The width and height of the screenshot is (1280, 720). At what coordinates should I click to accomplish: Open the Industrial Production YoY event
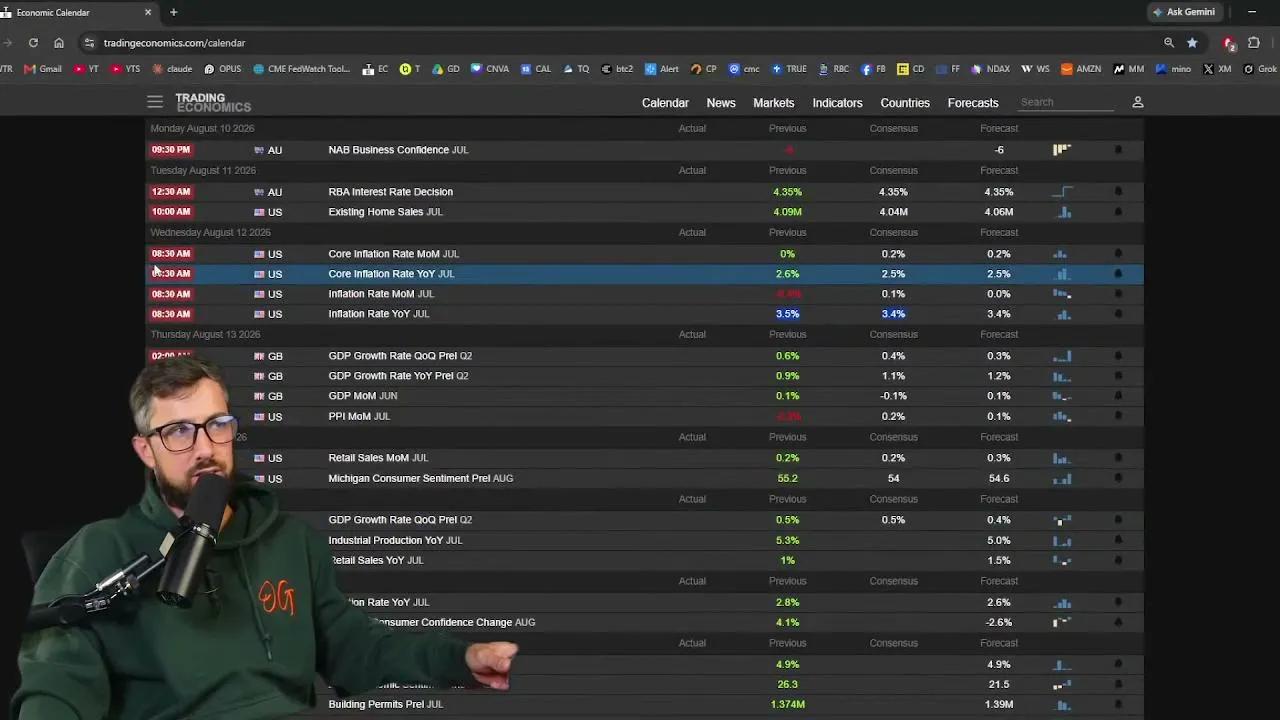coord(395,540)
